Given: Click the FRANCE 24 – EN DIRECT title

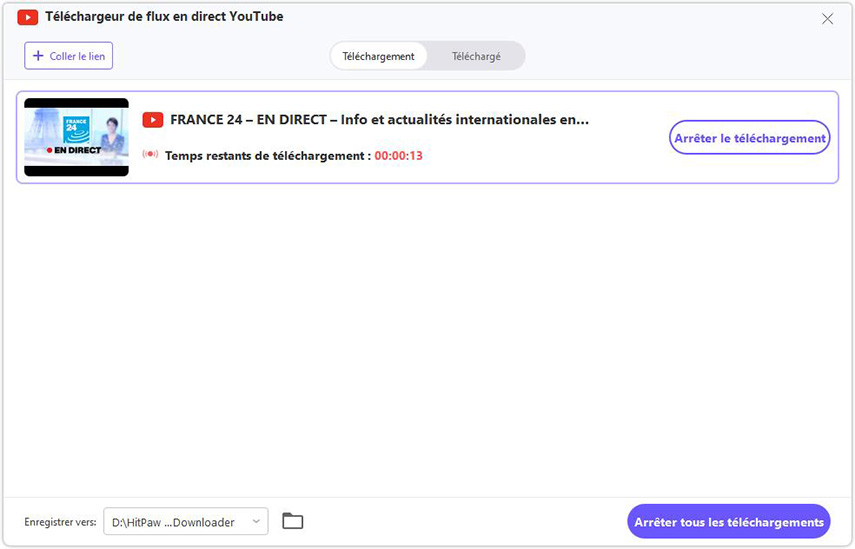Looking at the screenshot, I should click(x=380, y=119).
